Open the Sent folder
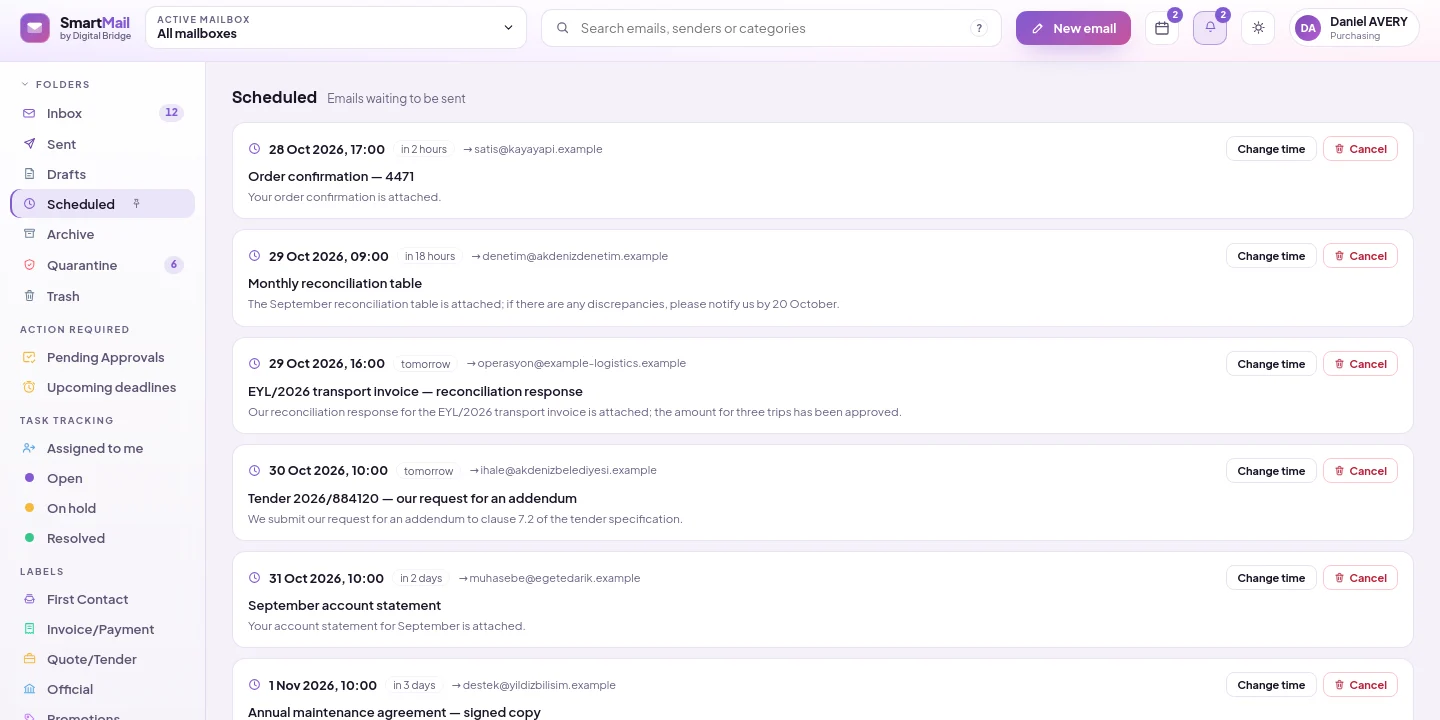The height and width of the screenshot is (720, 1440). click(103, 144)
